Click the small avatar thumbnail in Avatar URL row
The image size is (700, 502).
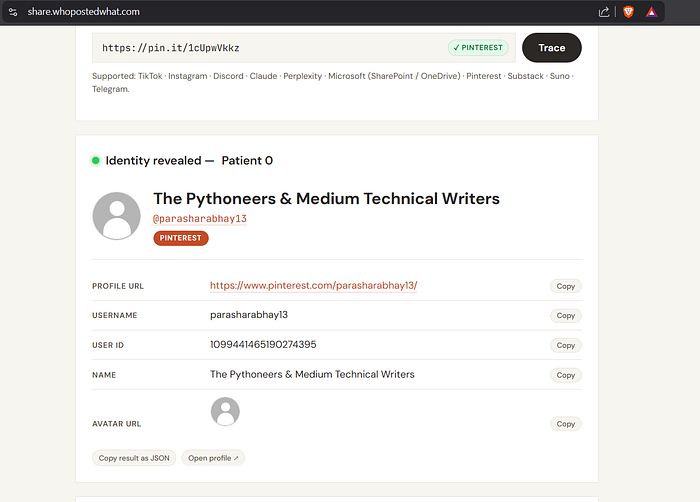tap(225, 411)
